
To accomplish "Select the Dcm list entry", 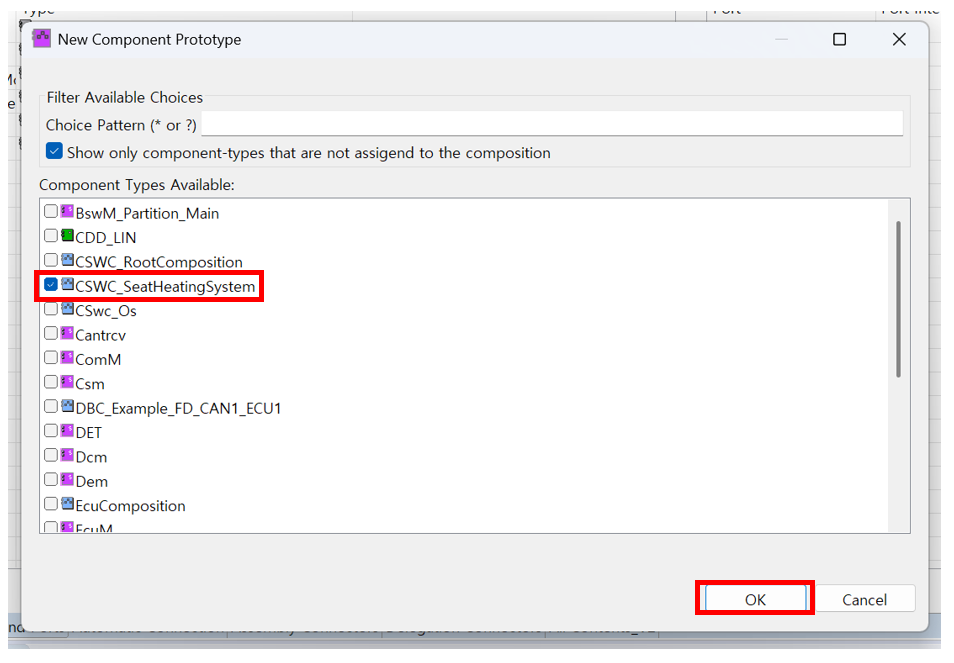I will pos(91,457).
